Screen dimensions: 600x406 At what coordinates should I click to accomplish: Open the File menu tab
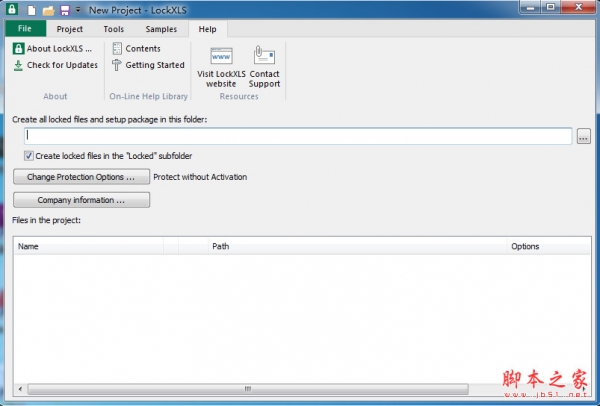(25, 29)
